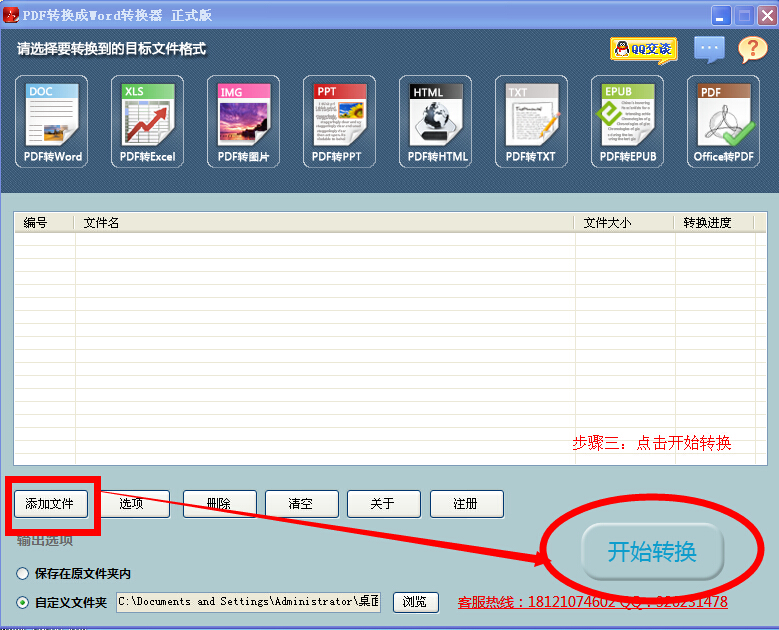Select 自定义文件夹 radio option
The width and height of the screenshot is (779, 630).
point(23,602)
